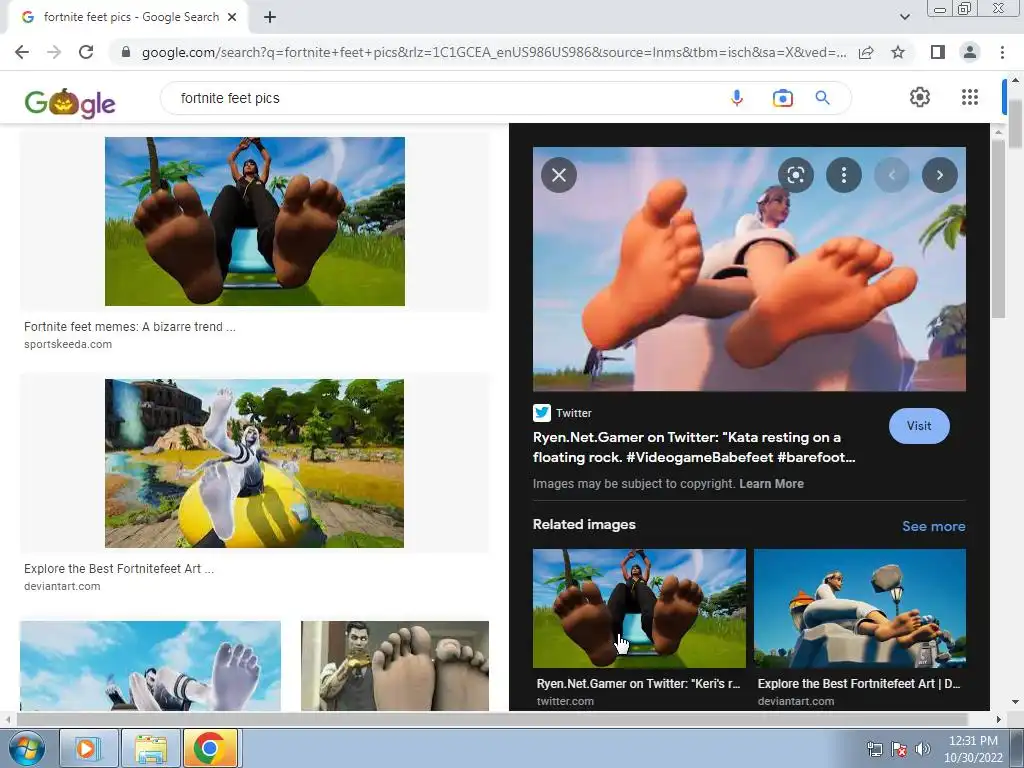Bookmark this page with the star
This screenshot has height=768, width=1024.
(x=898, y=52)
